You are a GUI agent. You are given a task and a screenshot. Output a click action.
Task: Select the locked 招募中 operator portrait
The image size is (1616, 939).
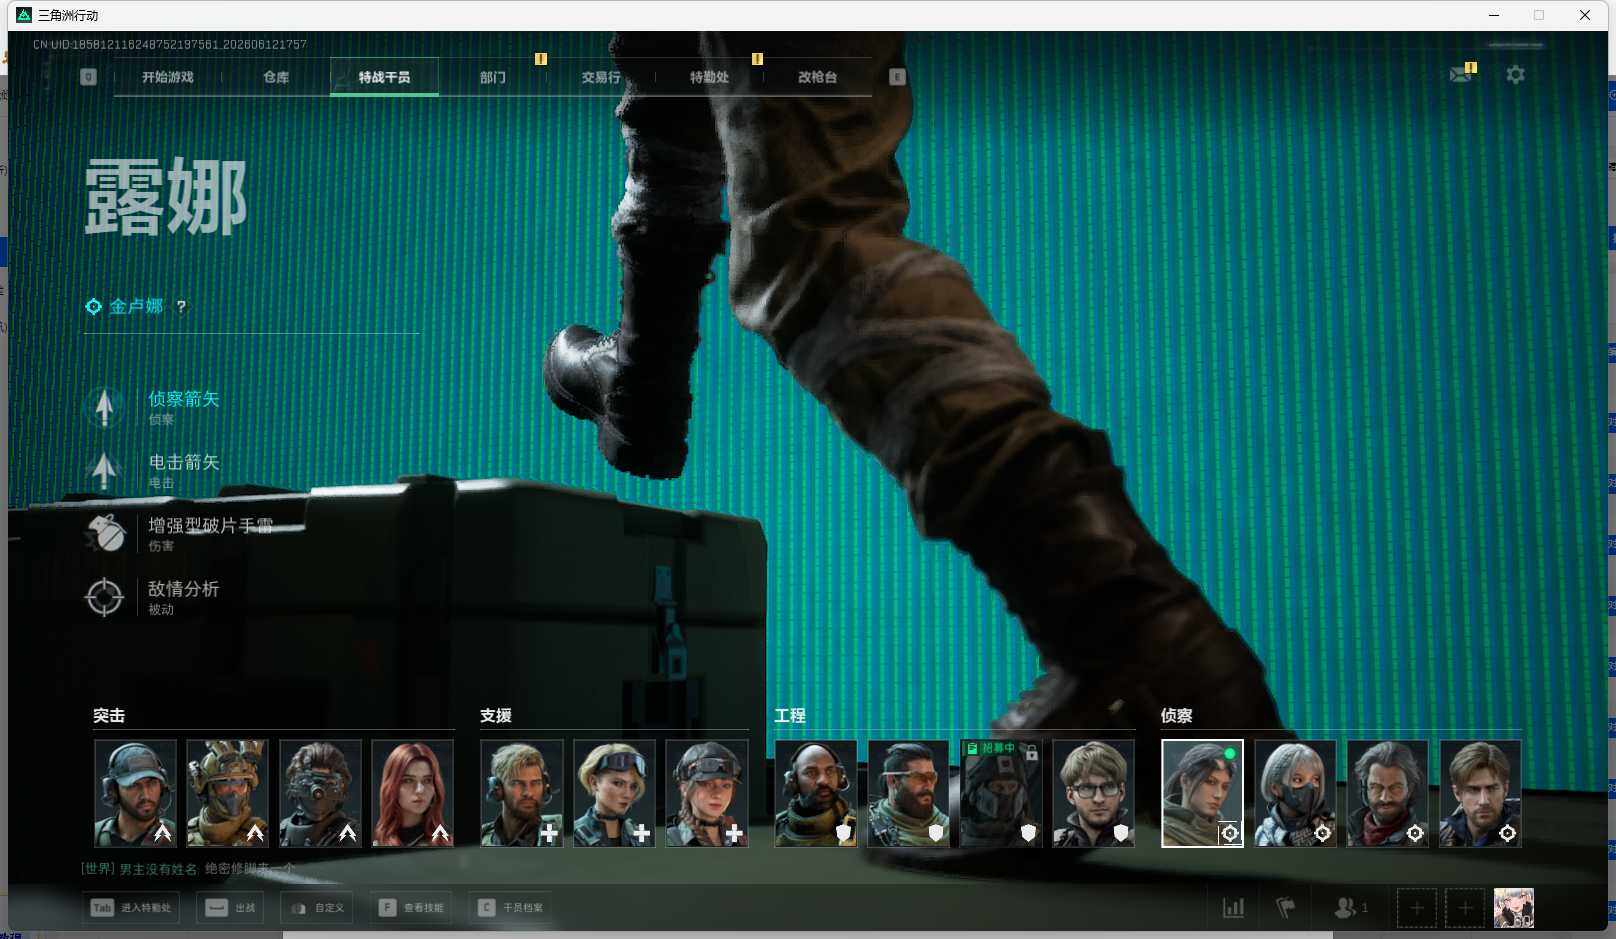pos(1001,793)
